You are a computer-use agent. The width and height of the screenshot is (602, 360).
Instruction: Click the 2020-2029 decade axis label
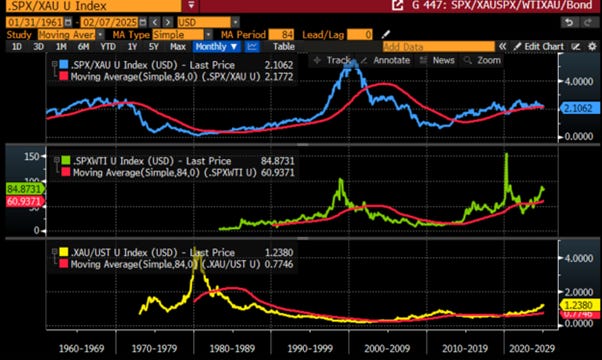pos(532,348)
